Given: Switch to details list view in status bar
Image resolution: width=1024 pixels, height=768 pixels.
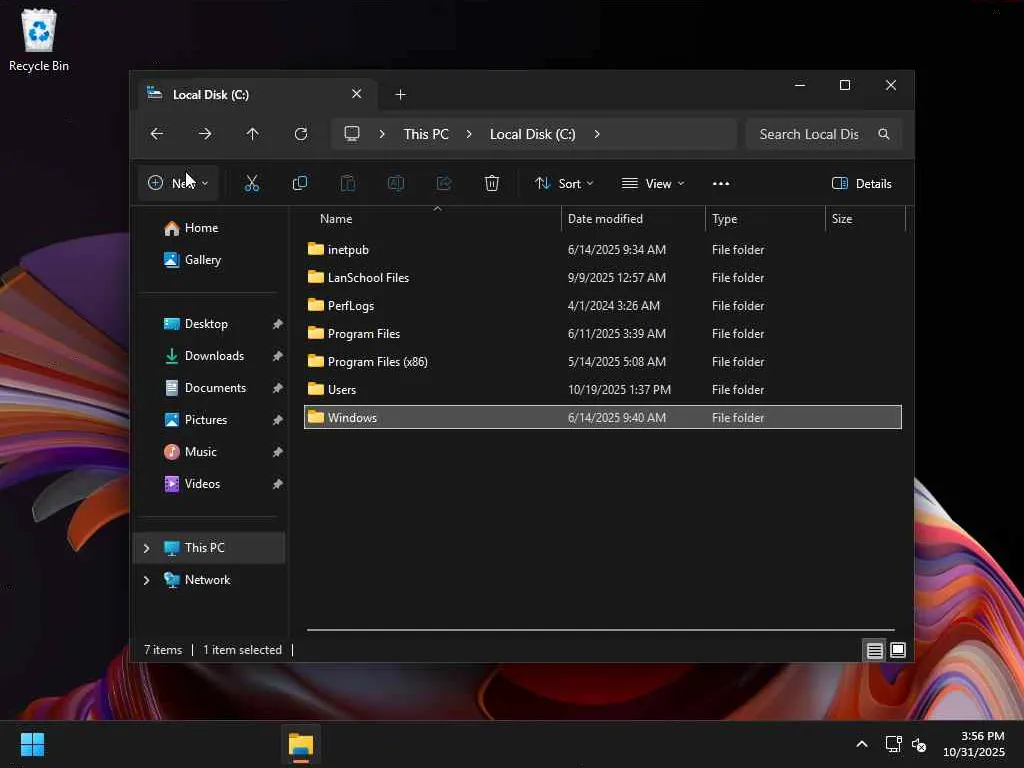Looking at the screenshot, I should 874,650.
